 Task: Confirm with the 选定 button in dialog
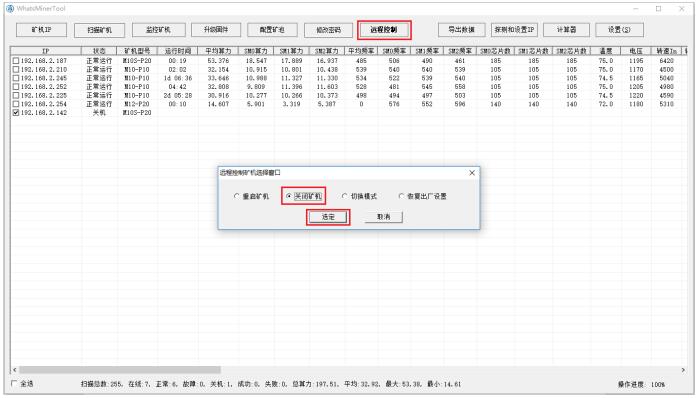[328, 217]
